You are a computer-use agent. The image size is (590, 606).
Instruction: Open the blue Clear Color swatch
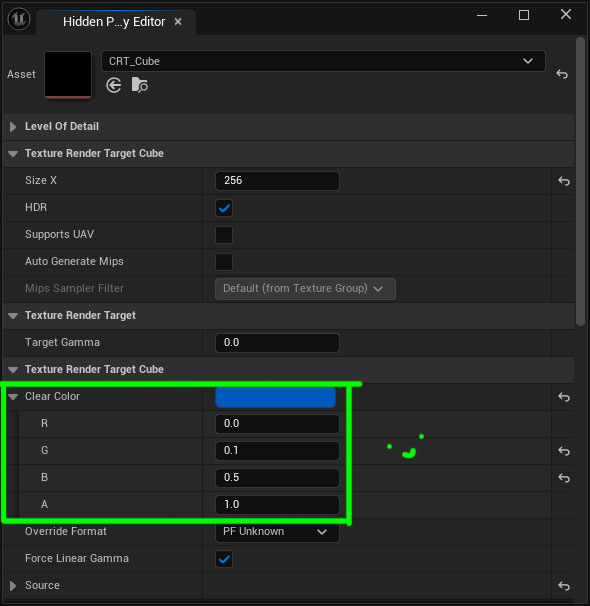click(275, 397)
